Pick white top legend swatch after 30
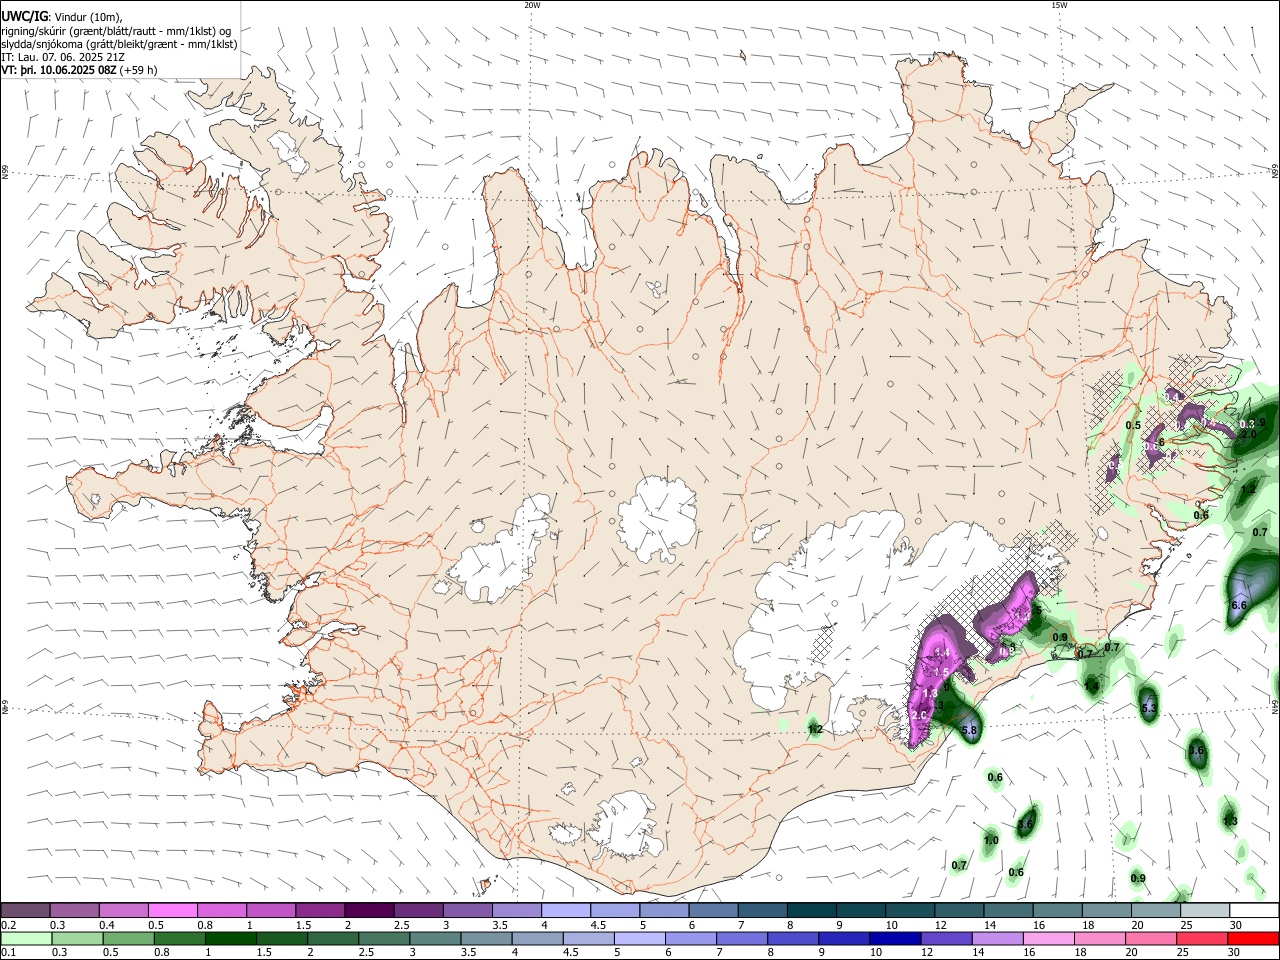The width and height of the screenshot is (1280, 960). tap(1255, 910)
